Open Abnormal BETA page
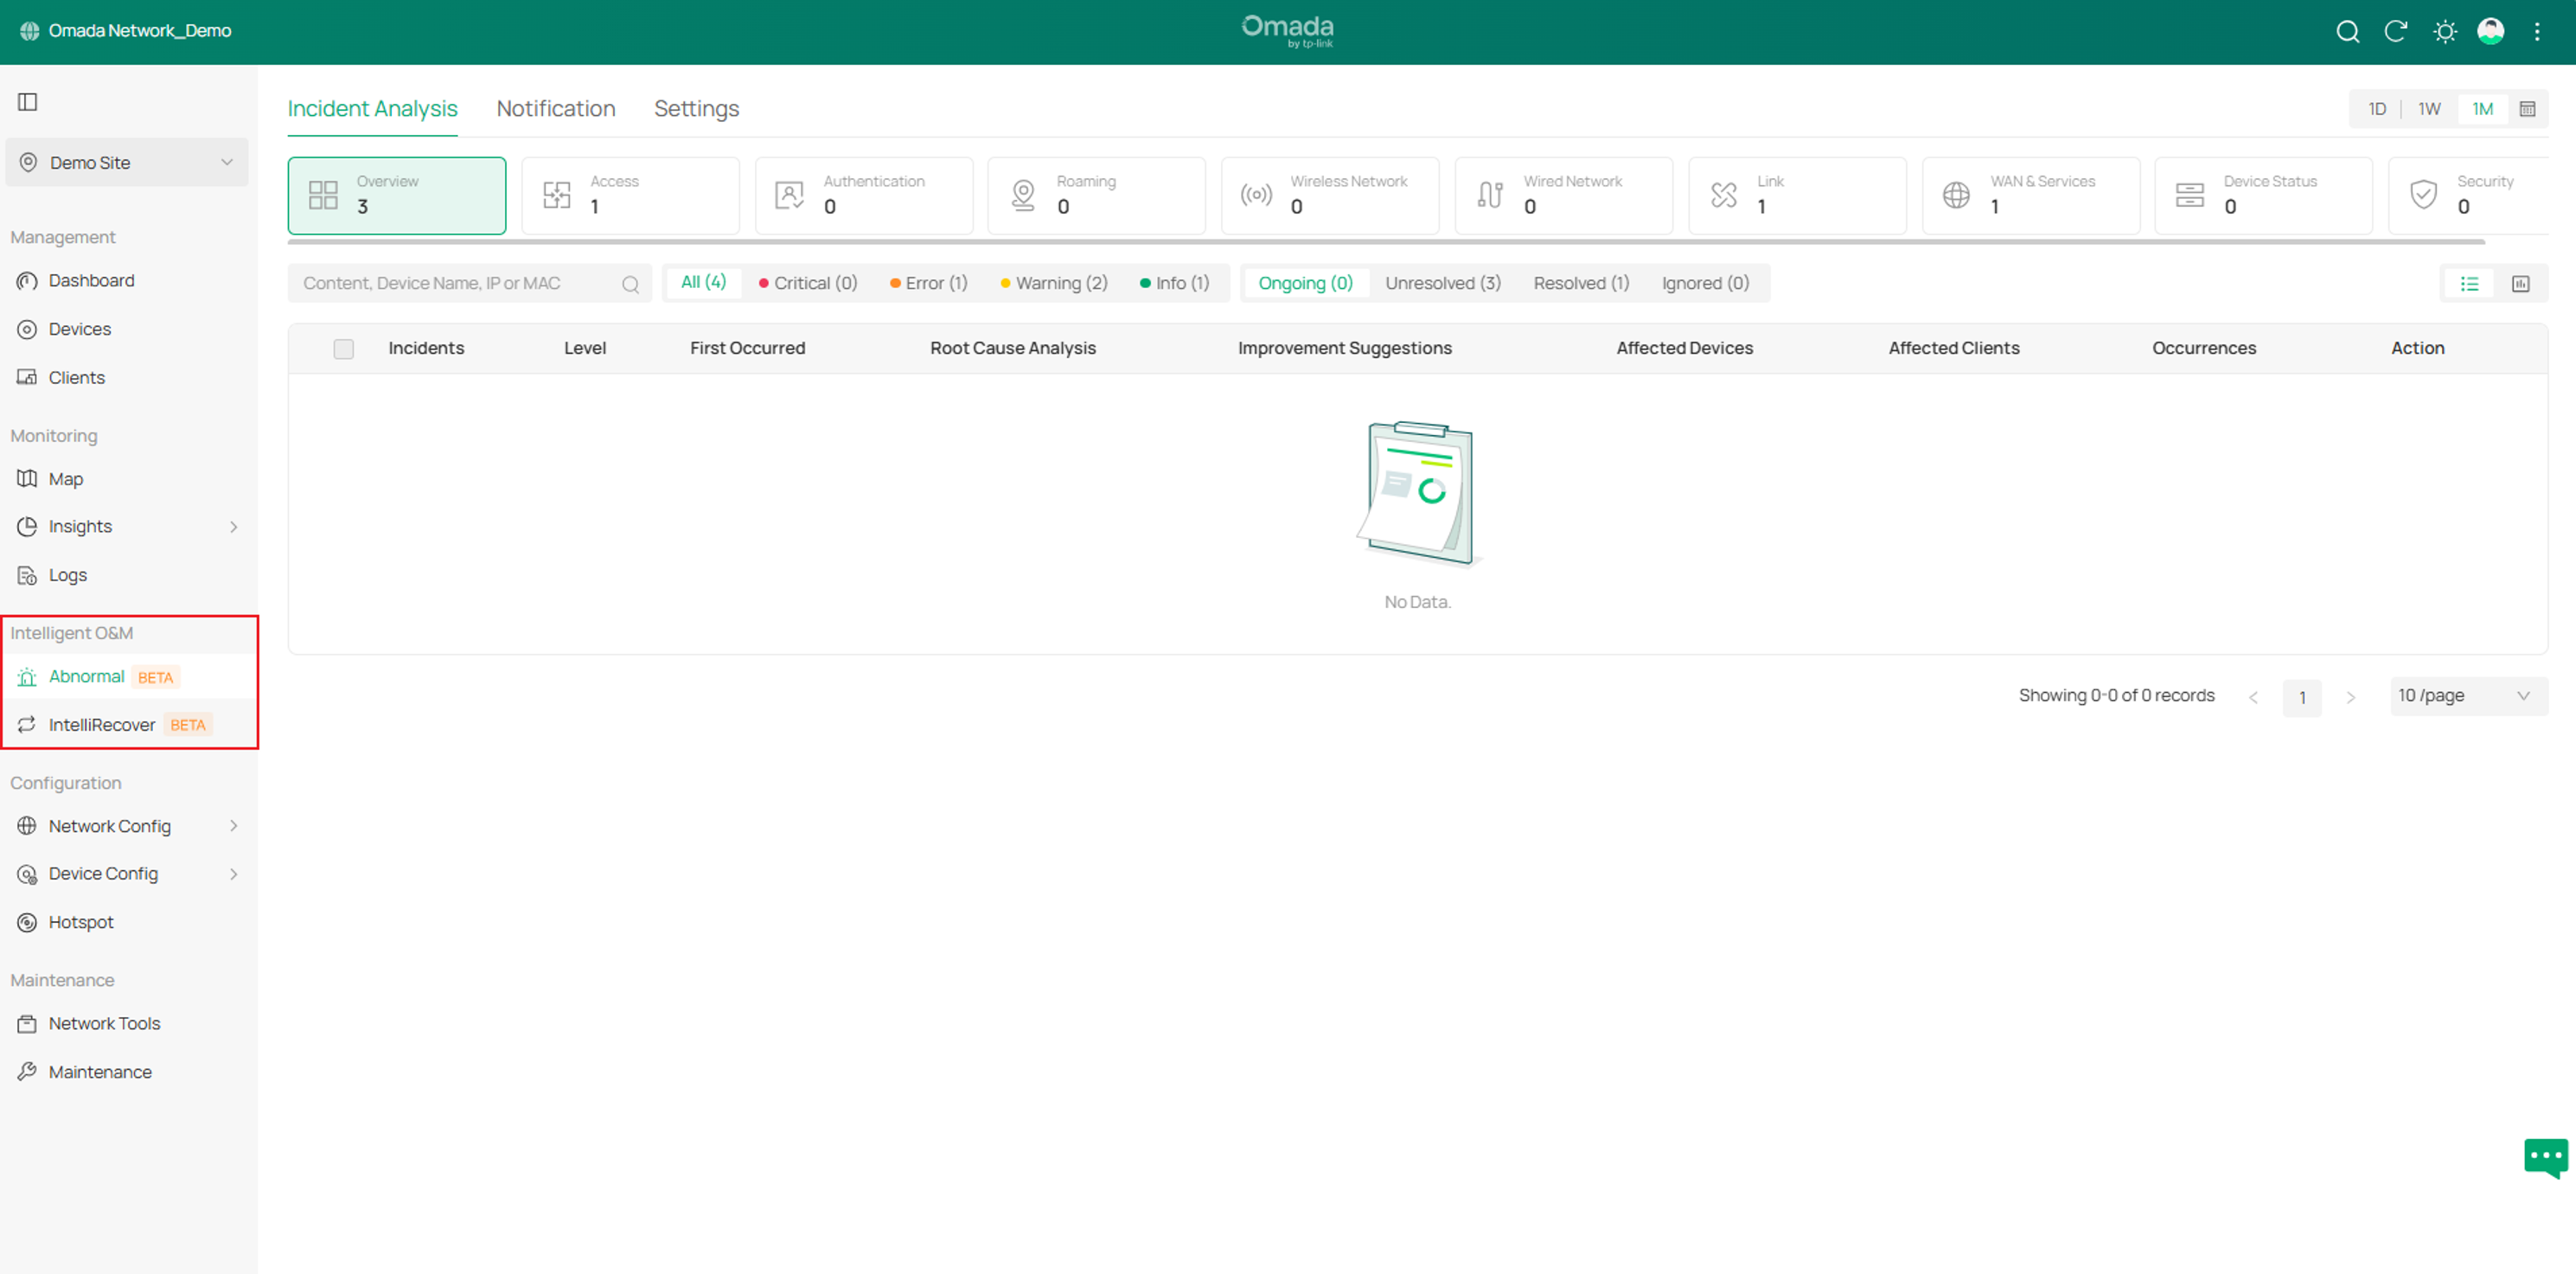The image size is (2576, 1274). pyautogui.click(x=128, y=677)
